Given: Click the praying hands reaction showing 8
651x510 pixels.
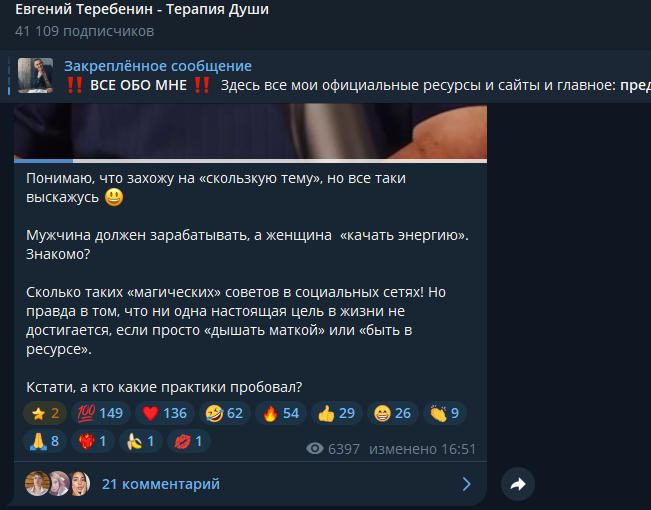Looking at the screenshot, I should pyautogui.click(x=45, y=441).
